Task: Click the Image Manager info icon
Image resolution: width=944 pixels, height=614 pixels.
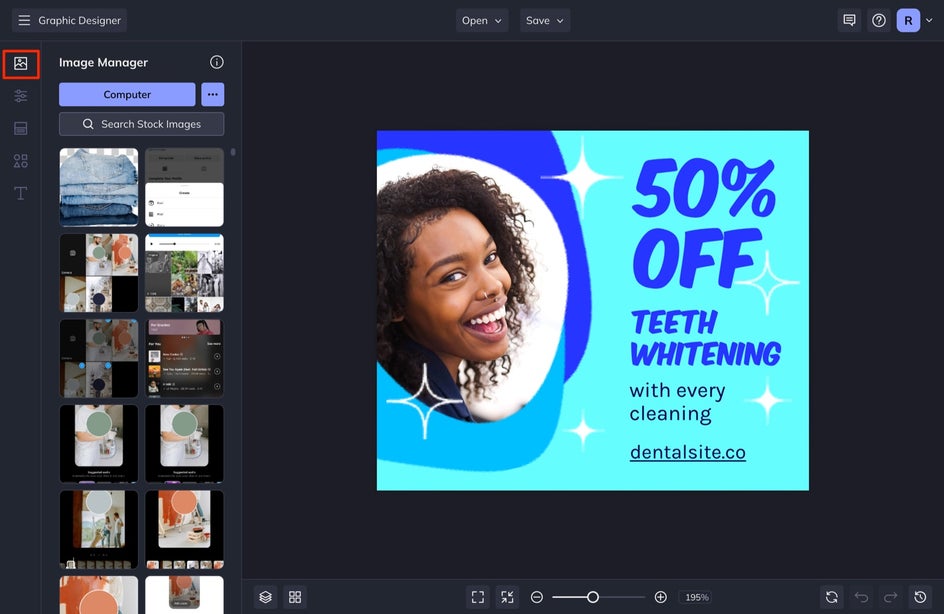Action: [217, 62]
